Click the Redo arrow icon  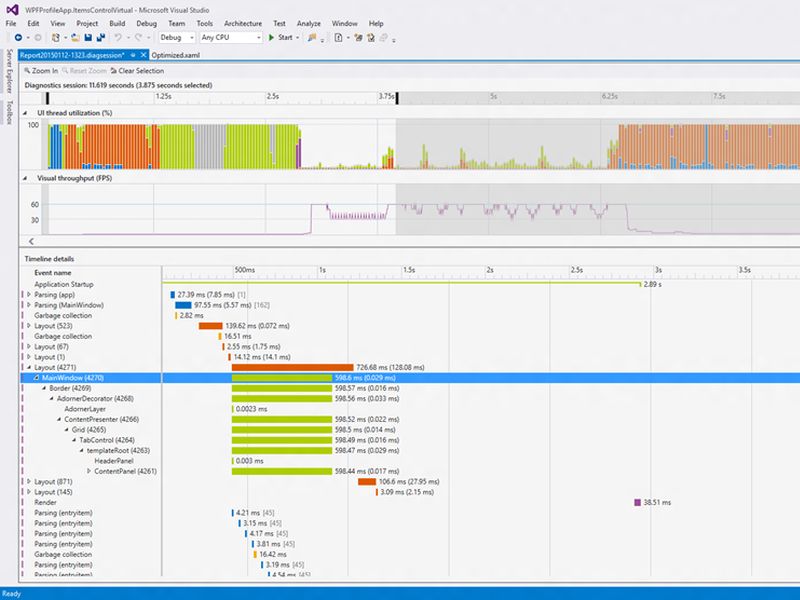coord(138,37)
